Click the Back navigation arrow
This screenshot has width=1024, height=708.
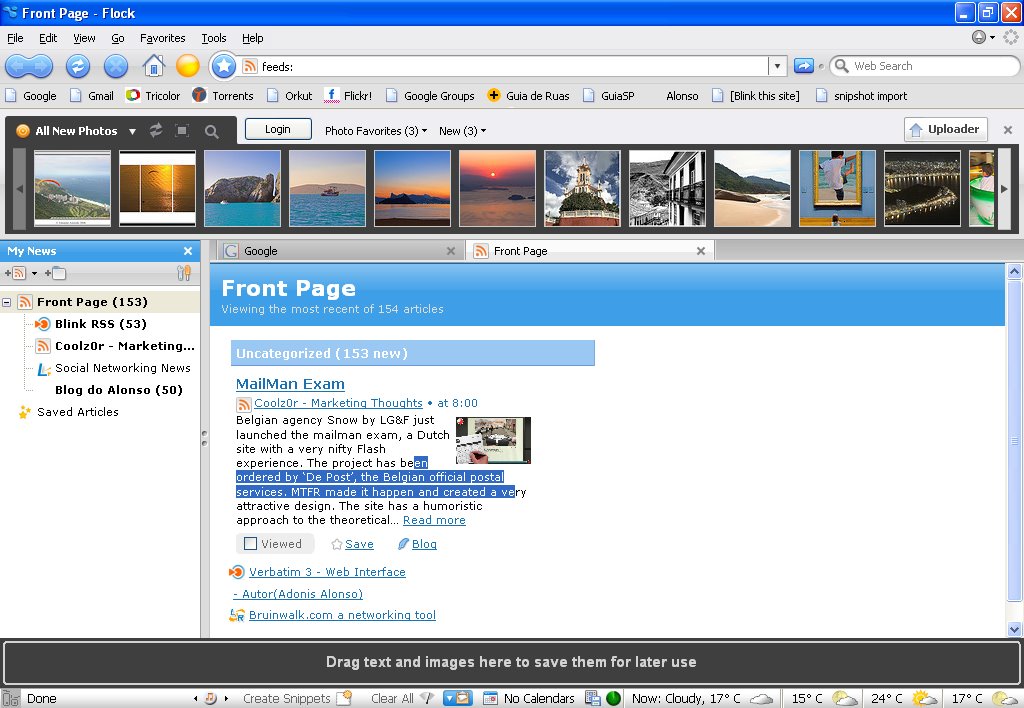click(x=17, y=66)
